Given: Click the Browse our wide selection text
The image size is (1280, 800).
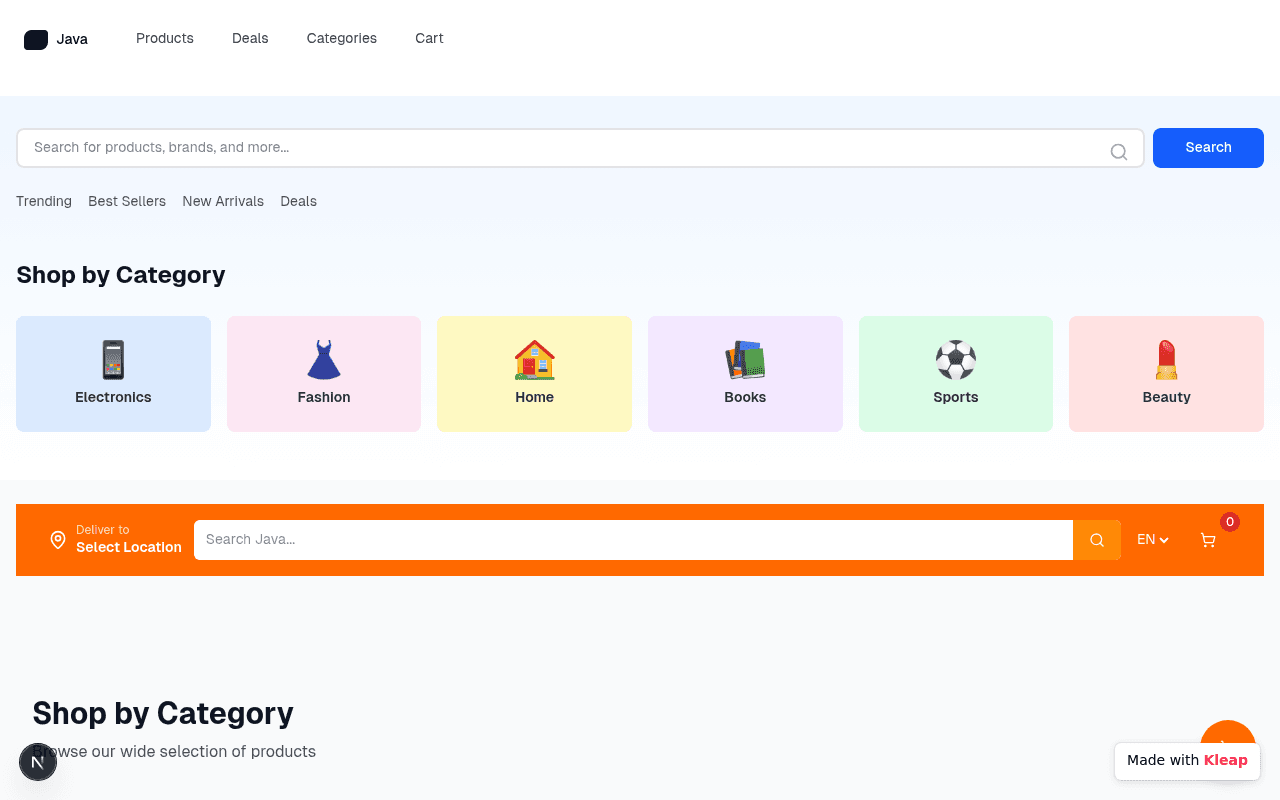Looking at the screenshot, I should pyautogui.click(x=174, y=751).
